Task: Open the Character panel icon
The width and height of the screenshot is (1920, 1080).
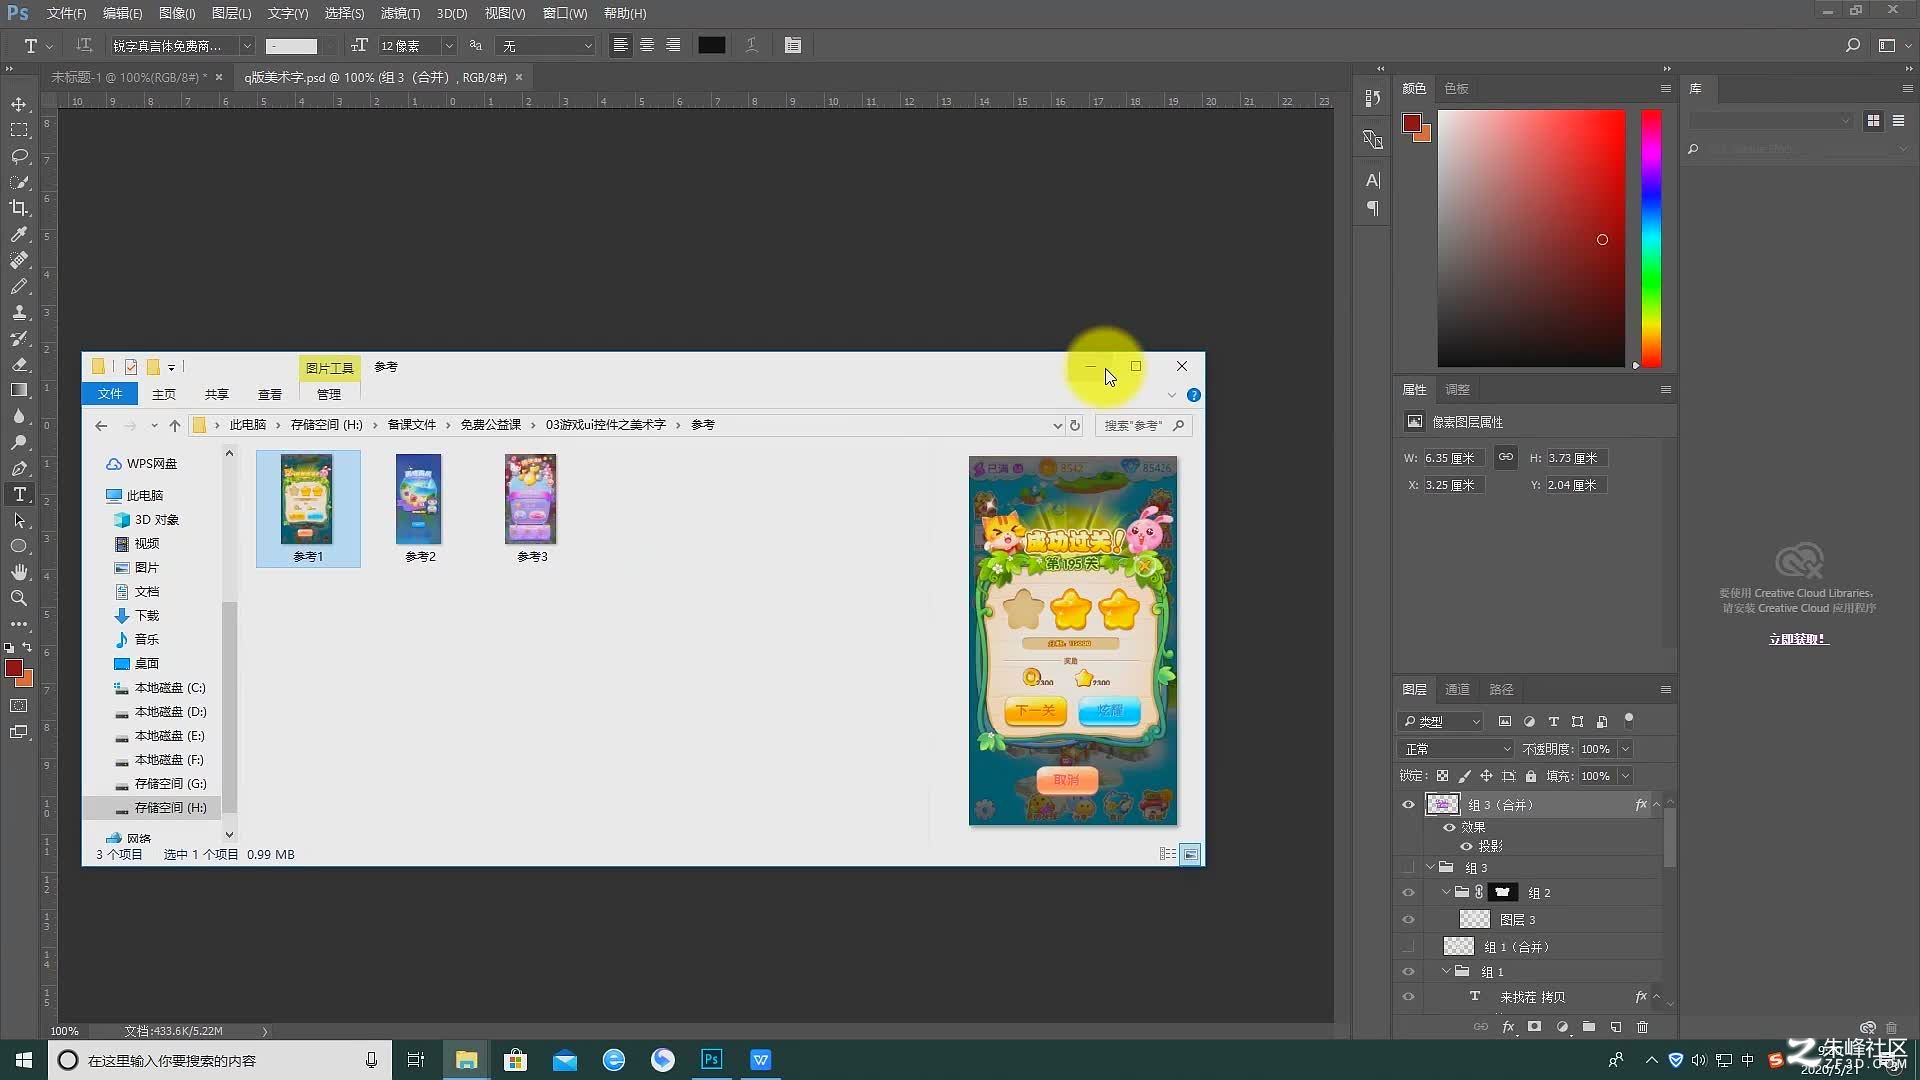Action: [1373, 180]
